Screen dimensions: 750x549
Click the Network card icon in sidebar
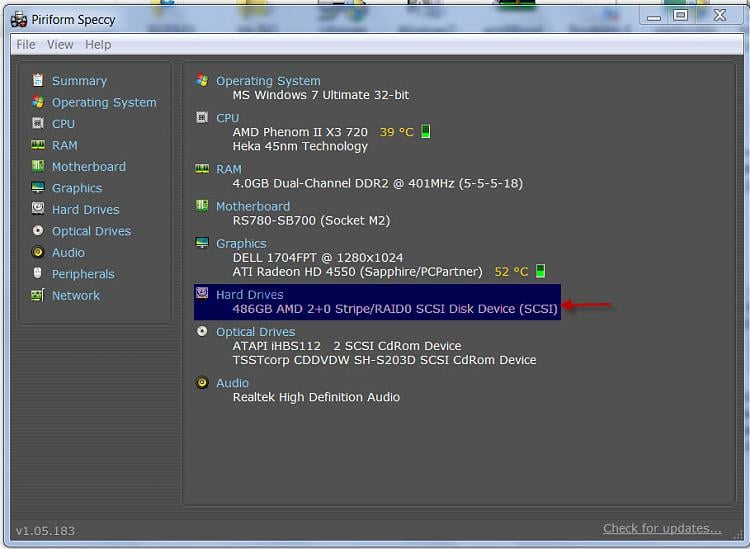pos(38,295)
